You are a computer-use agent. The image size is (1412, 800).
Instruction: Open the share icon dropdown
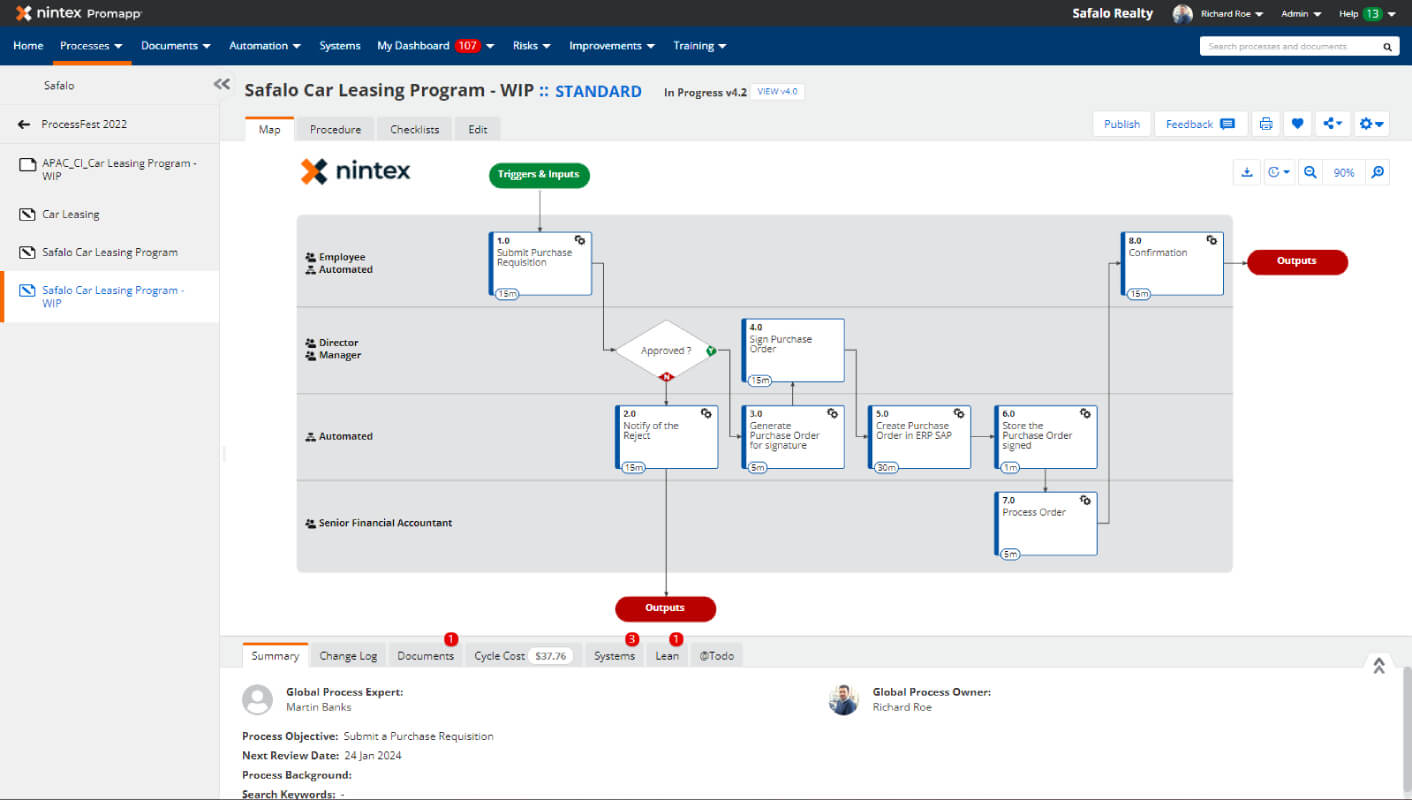tap(1332, 124)
